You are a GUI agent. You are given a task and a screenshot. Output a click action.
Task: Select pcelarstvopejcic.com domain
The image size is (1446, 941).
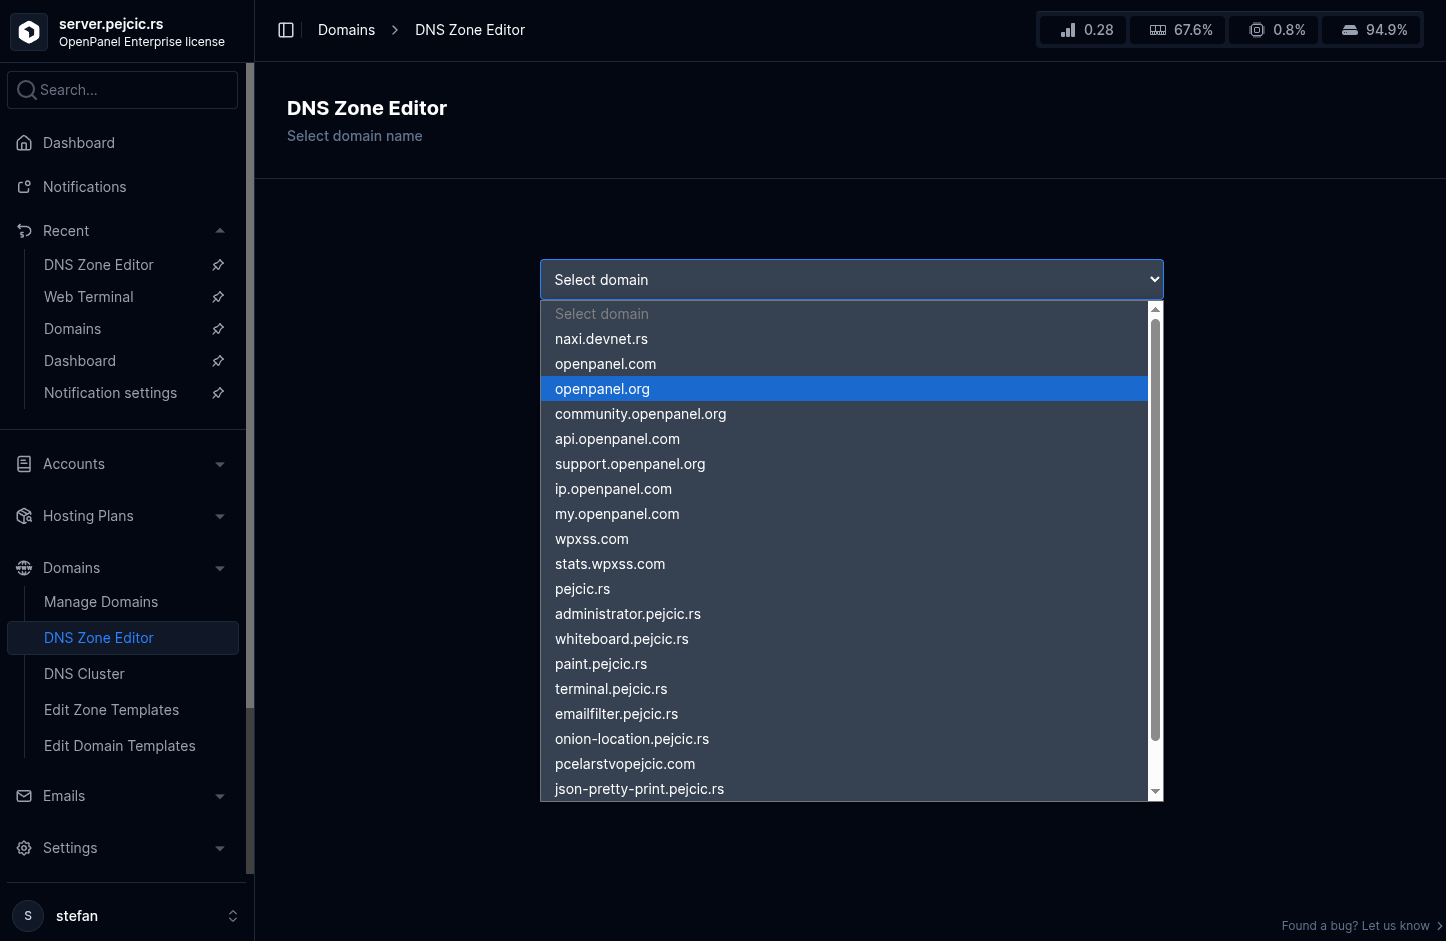pyautogui.click(x=844, y=764)
